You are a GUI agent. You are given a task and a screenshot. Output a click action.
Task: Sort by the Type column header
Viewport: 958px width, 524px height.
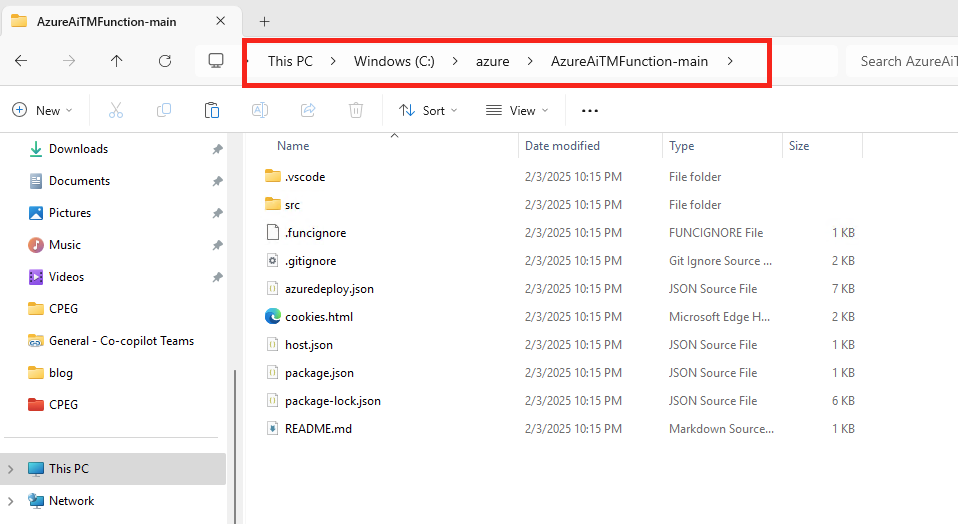pos(681,146)
